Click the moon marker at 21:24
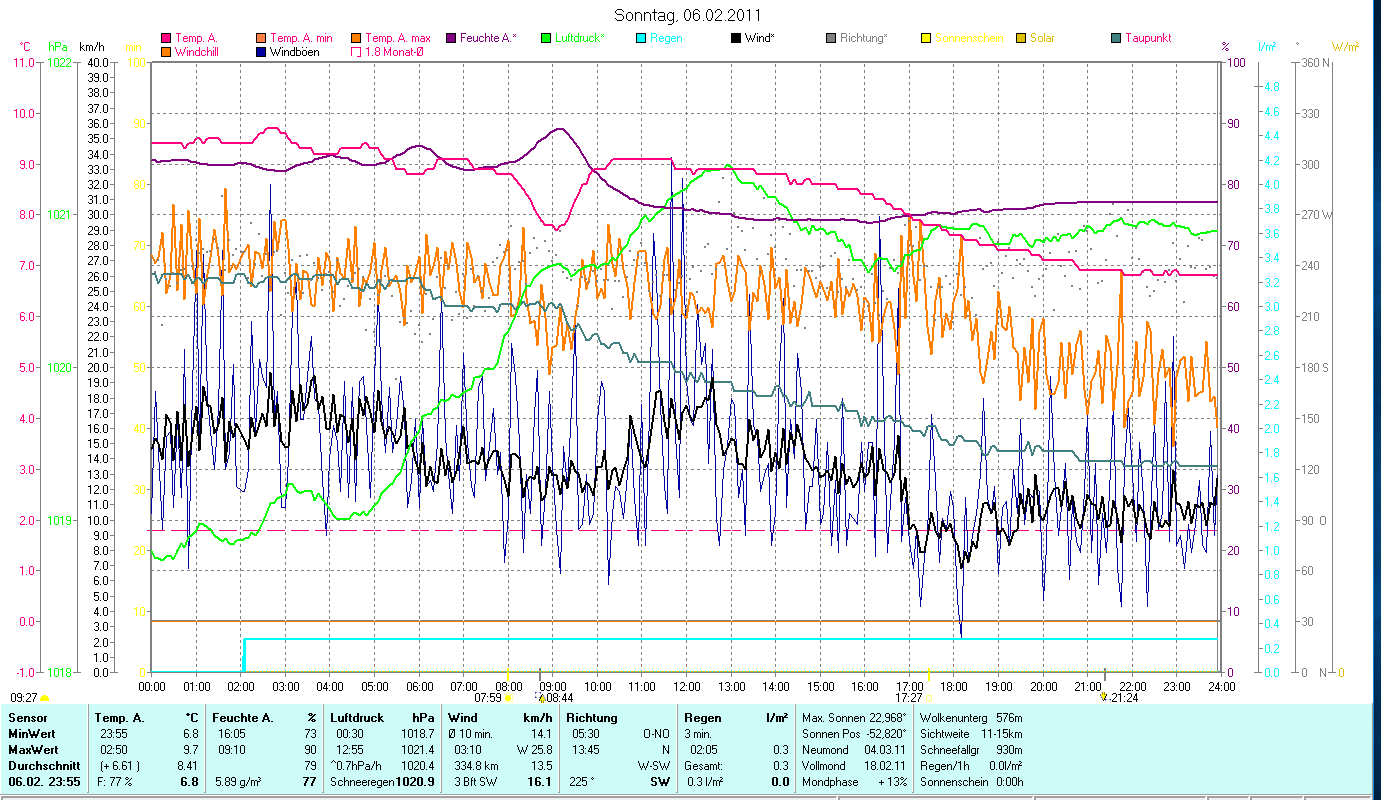The height and width of the screenshot is (800, 1381). click(1104, 697)
